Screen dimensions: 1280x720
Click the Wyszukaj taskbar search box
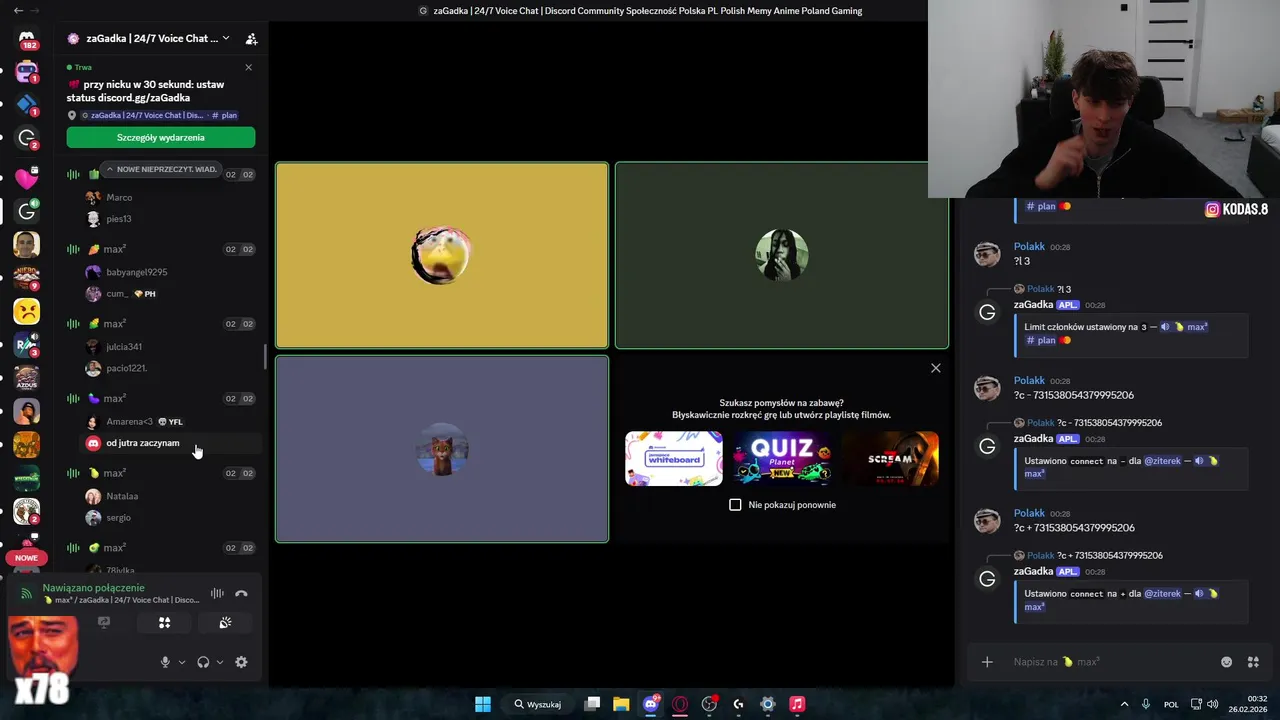pos(539,704)
